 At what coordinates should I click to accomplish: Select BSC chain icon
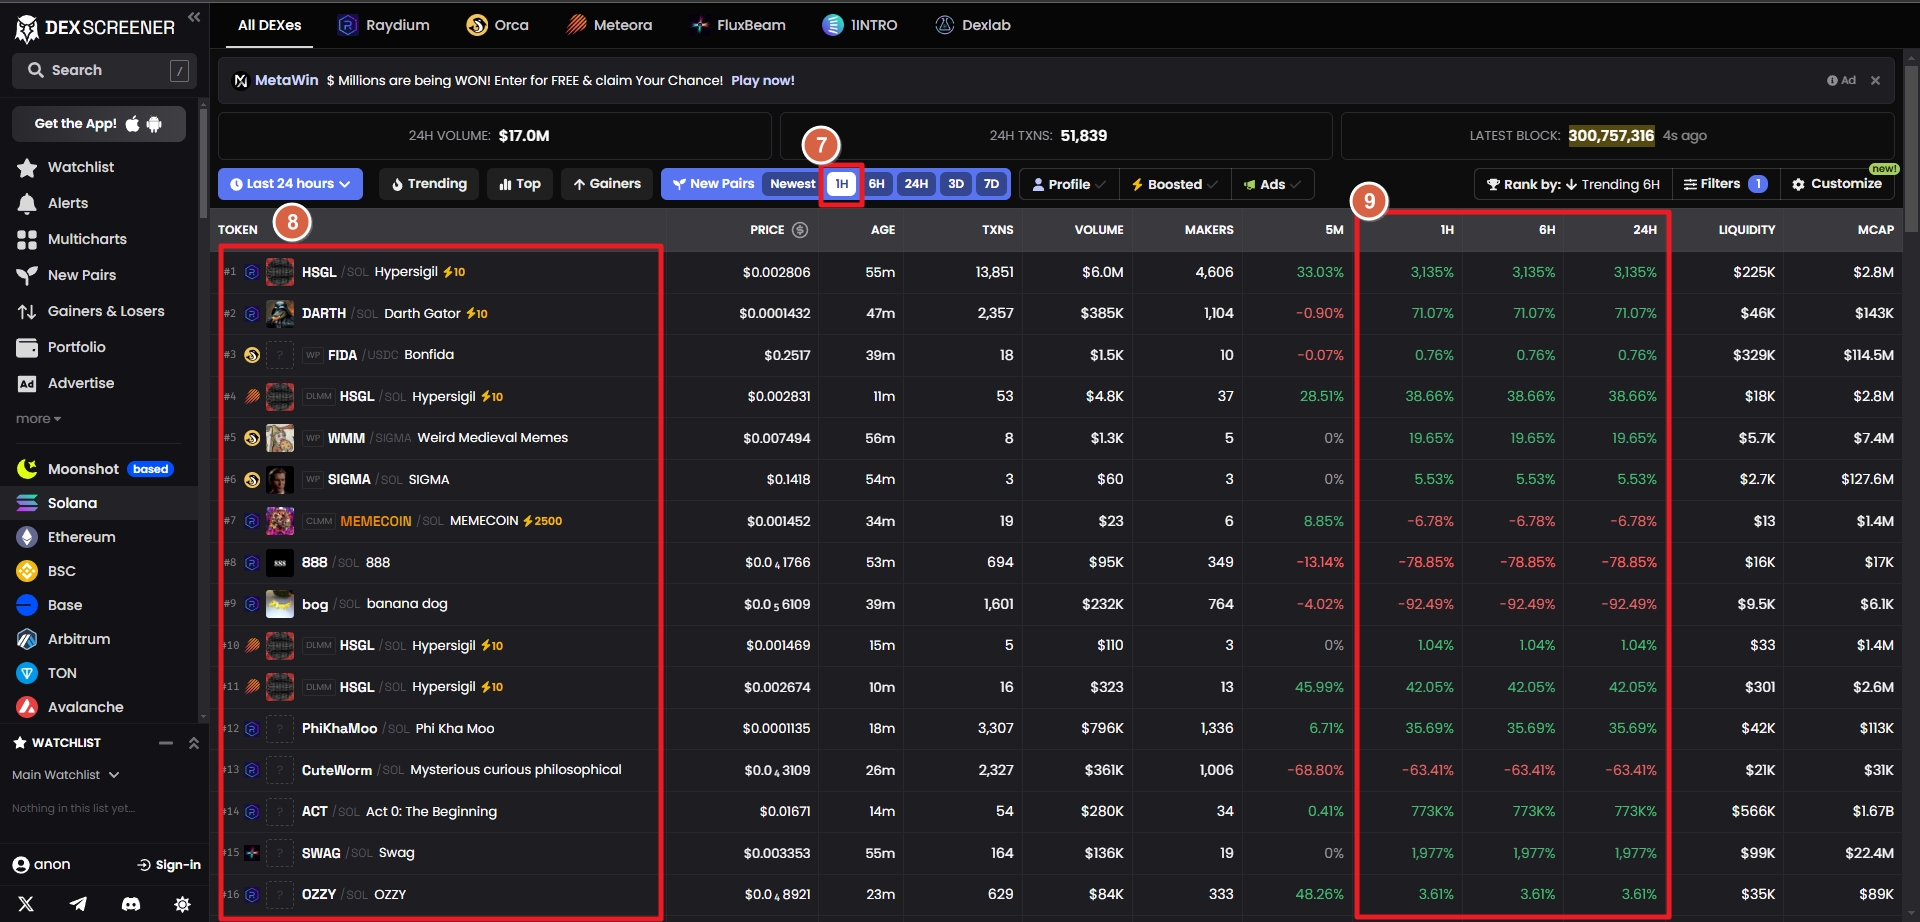point(27,571)
